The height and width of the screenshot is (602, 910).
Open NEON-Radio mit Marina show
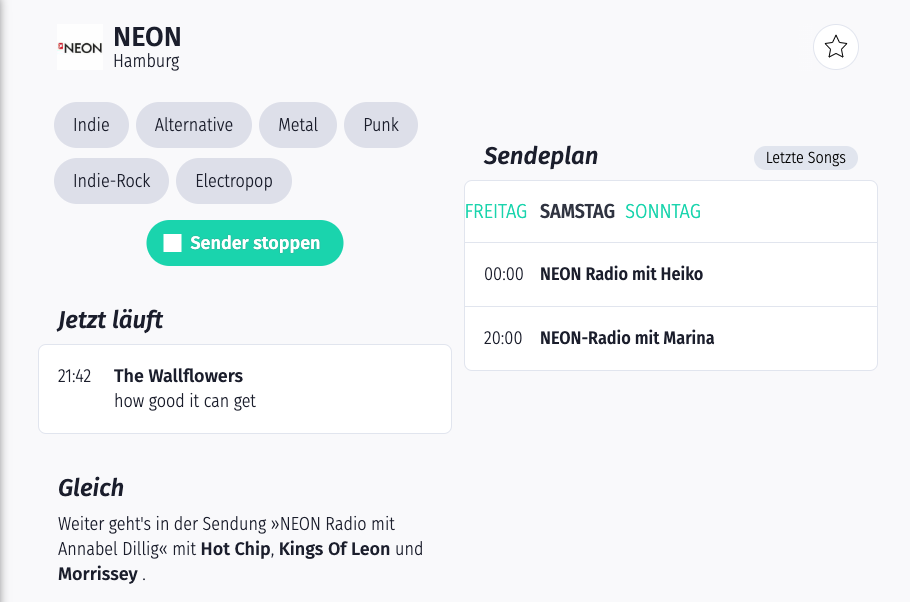click(627, 338)
